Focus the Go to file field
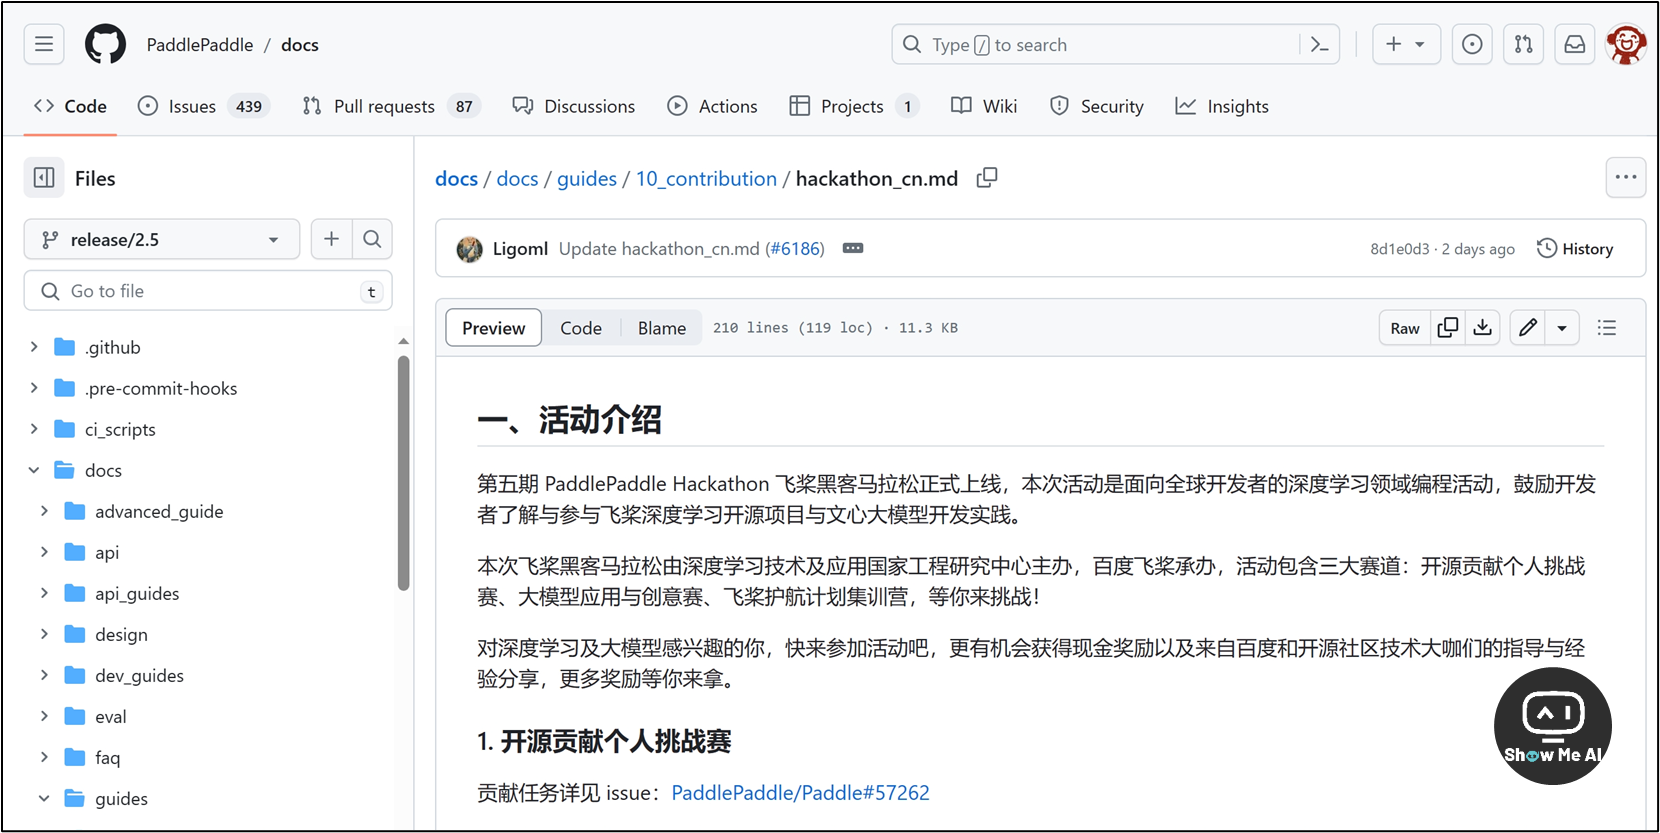 tap(208, 291)
